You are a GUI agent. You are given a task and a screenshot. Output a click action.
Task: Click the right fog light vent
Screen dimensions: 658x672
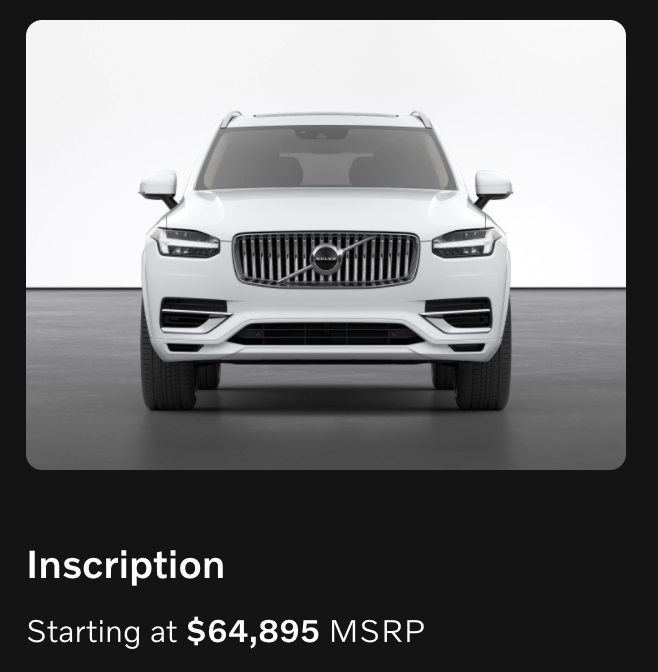(x=458, y=315)
